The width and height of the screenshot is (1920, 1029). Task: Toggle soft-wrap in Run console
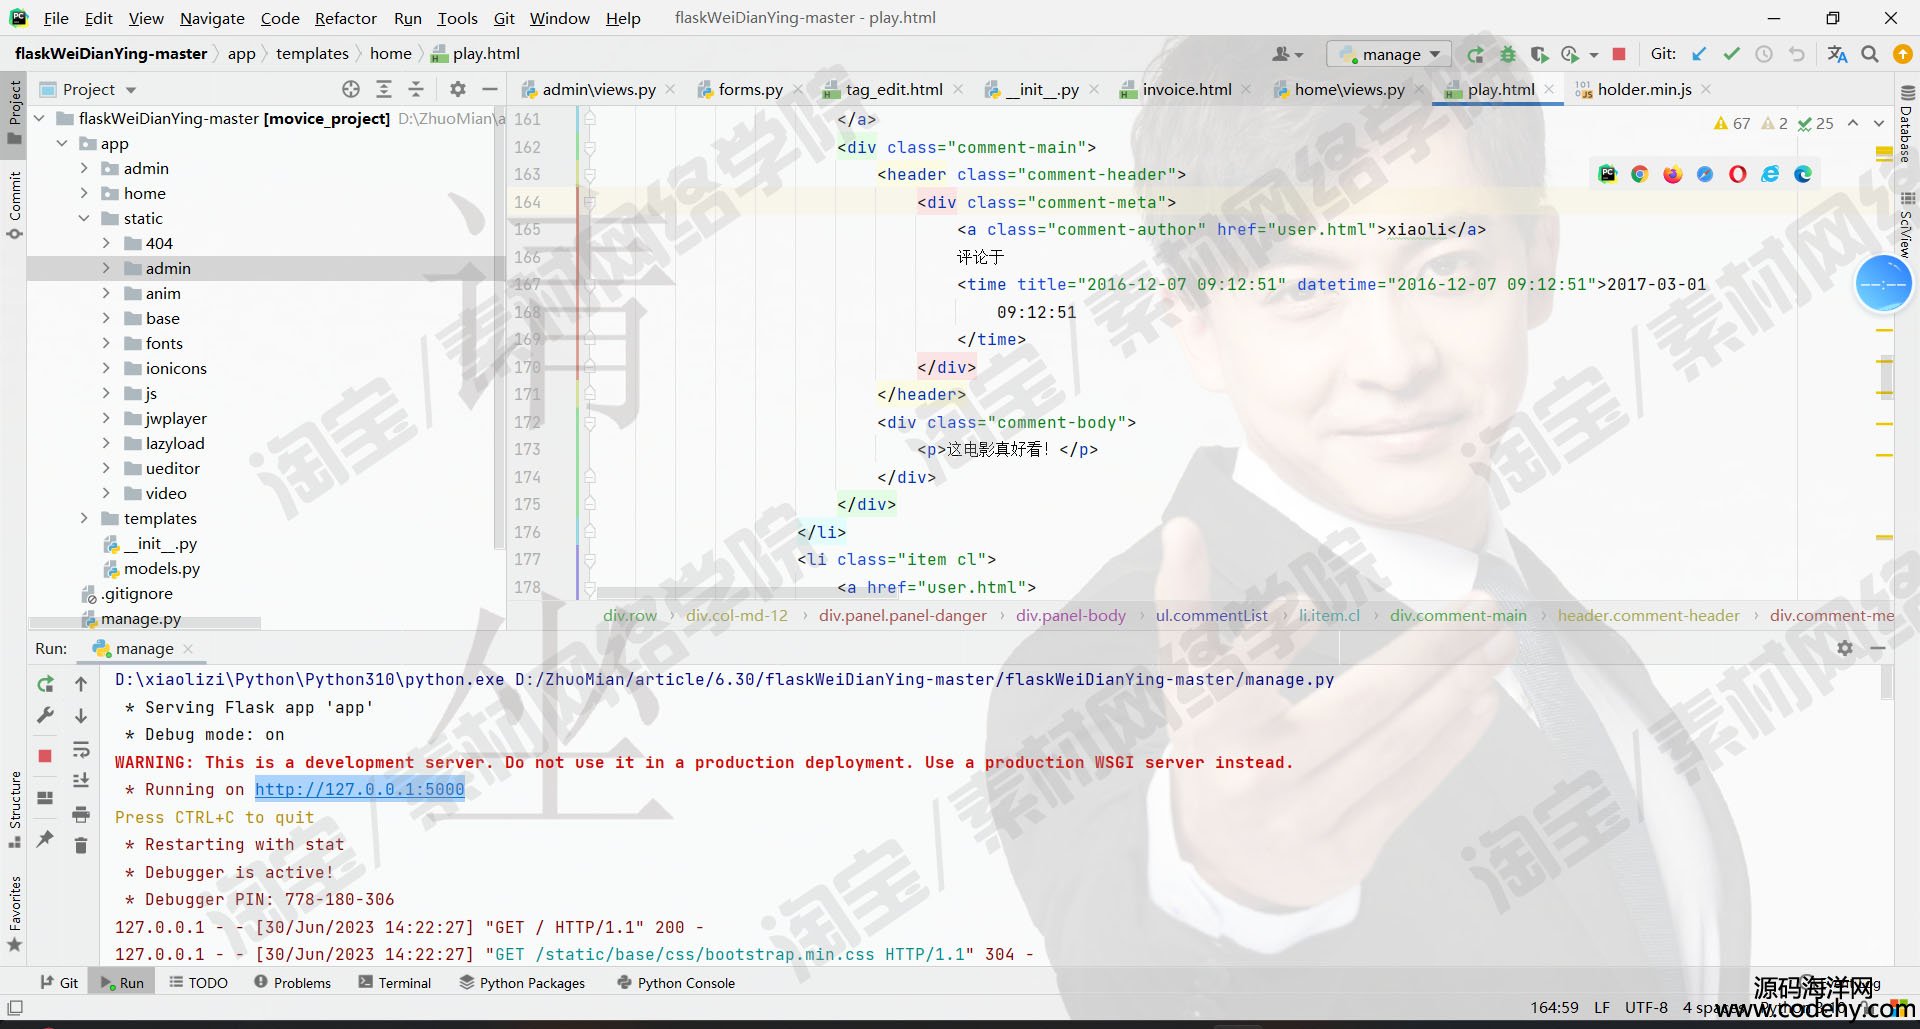[81, 749]
